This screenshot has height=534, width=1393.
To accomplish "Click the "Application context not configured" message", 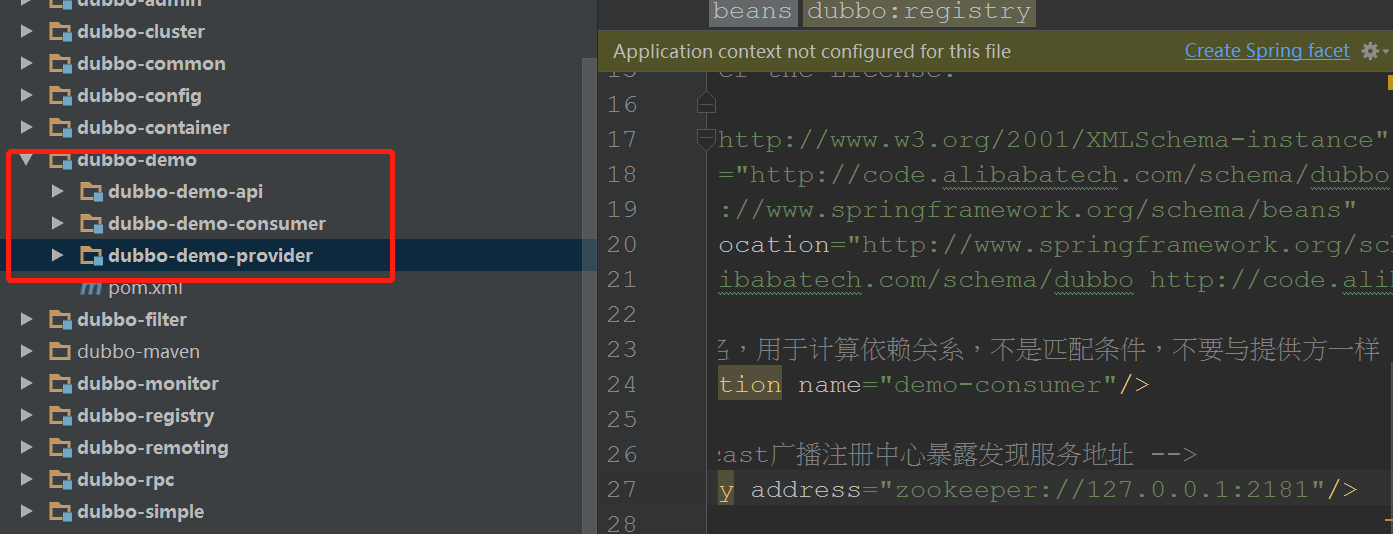I will pos(812,51).
